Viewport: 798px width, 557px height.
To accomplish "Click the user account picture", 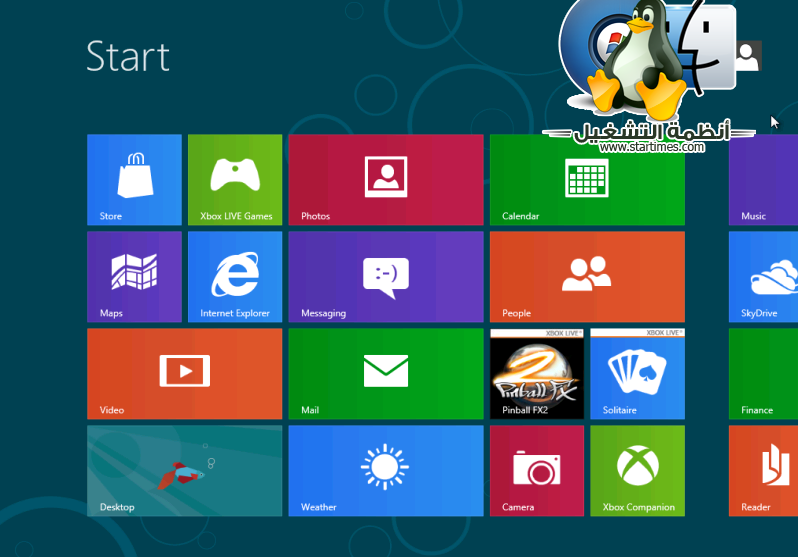I will tap(748, 56).
